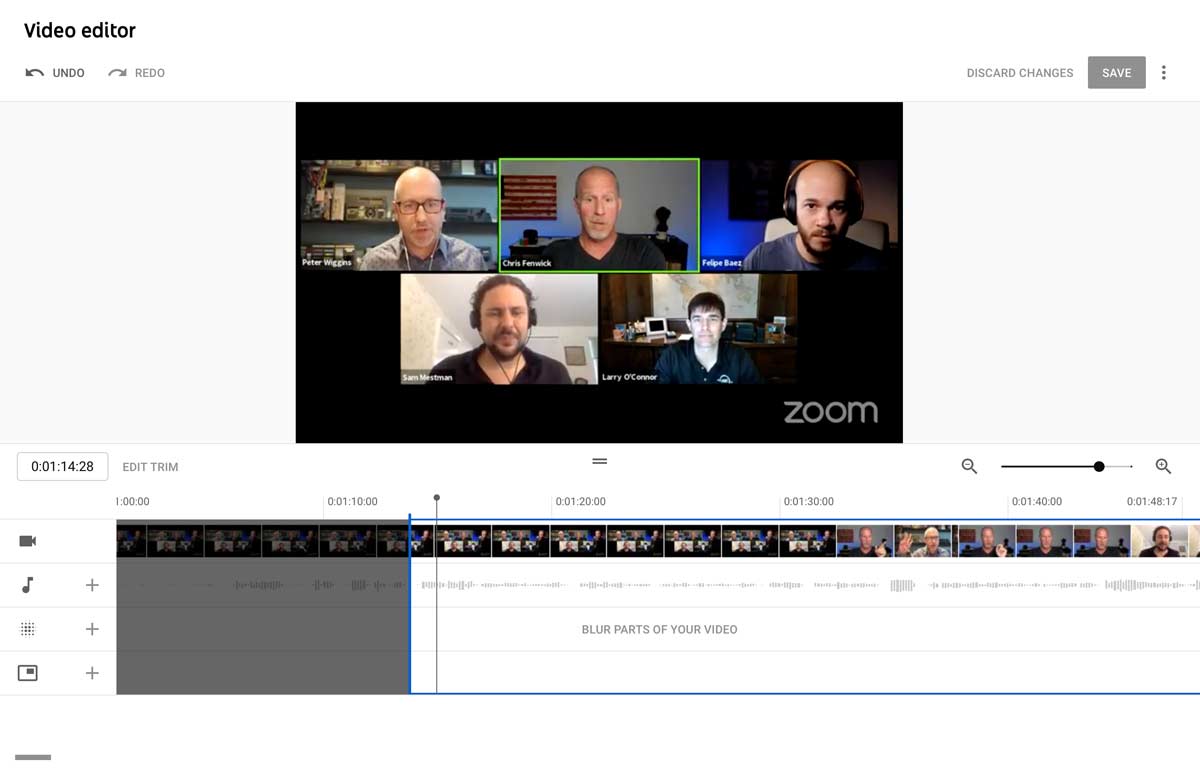Image resolution: width=1200 pixels, height=772 pixels.
Task: Select the end screen track icon
Action: [28, 673]
